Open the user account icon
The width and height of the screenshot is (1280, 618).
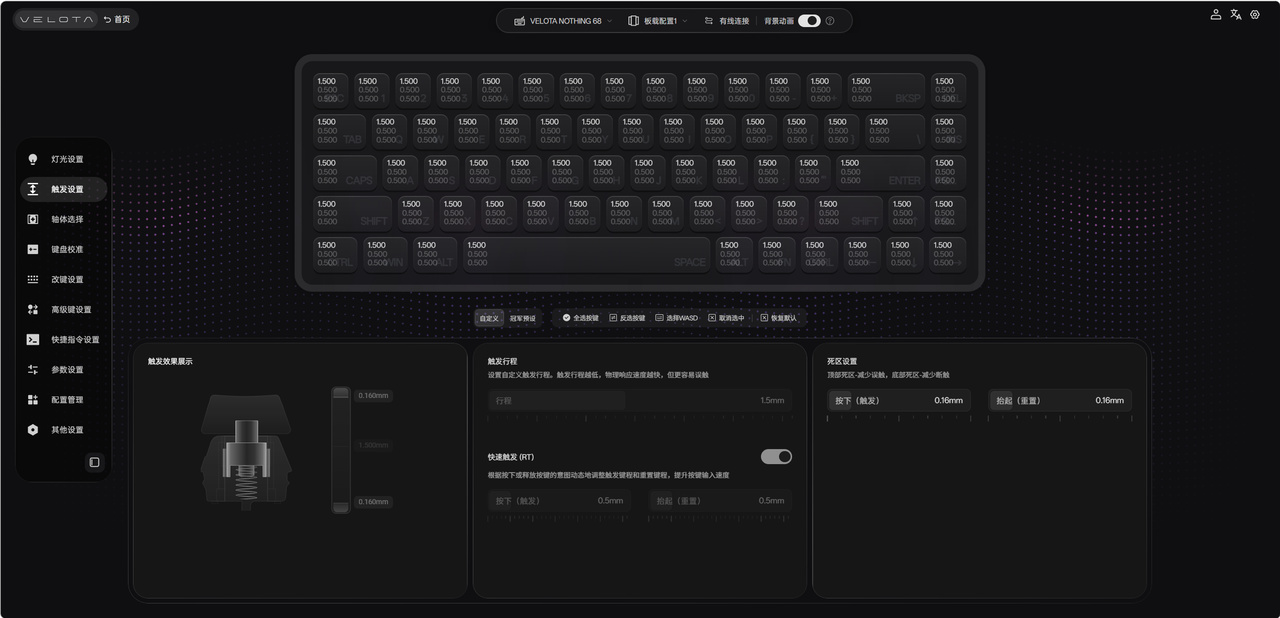(x=1216, y=14)
